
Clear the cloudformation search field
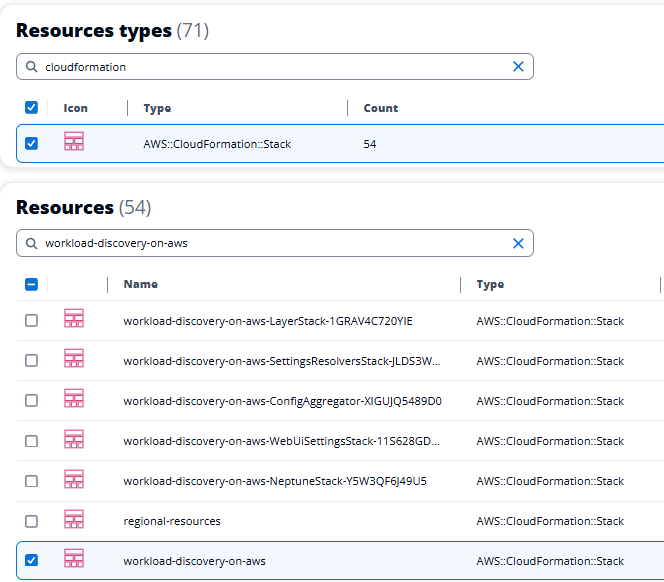pos(518,67)
